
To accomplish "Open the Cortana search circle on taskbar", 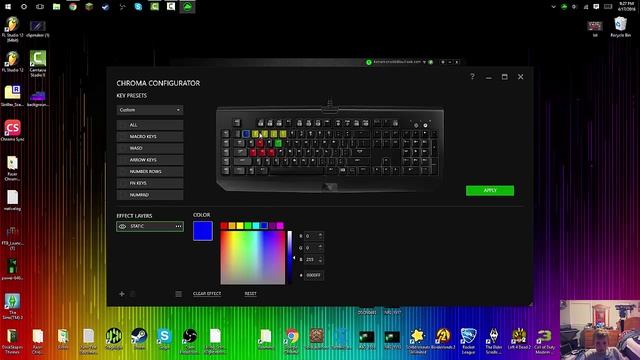I will point(24,7).
